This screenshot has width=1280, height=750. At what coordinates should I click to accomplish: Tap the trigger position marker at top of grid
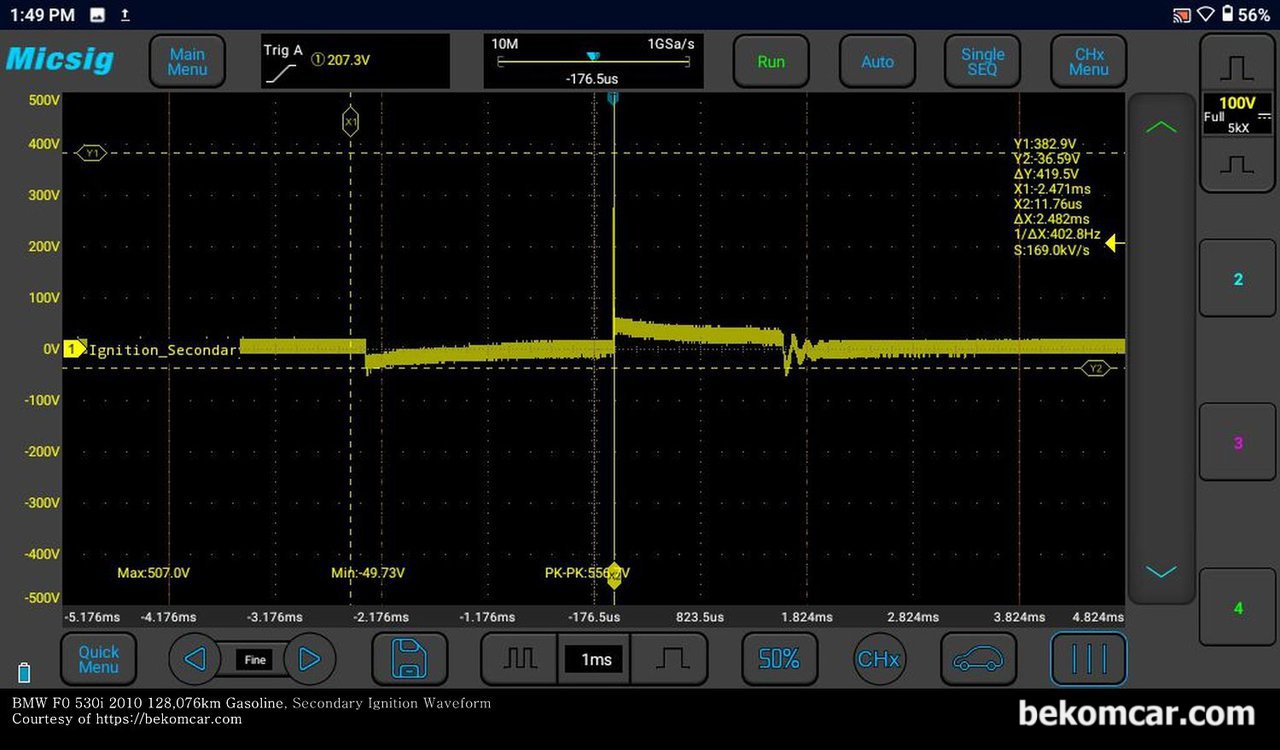613,98
